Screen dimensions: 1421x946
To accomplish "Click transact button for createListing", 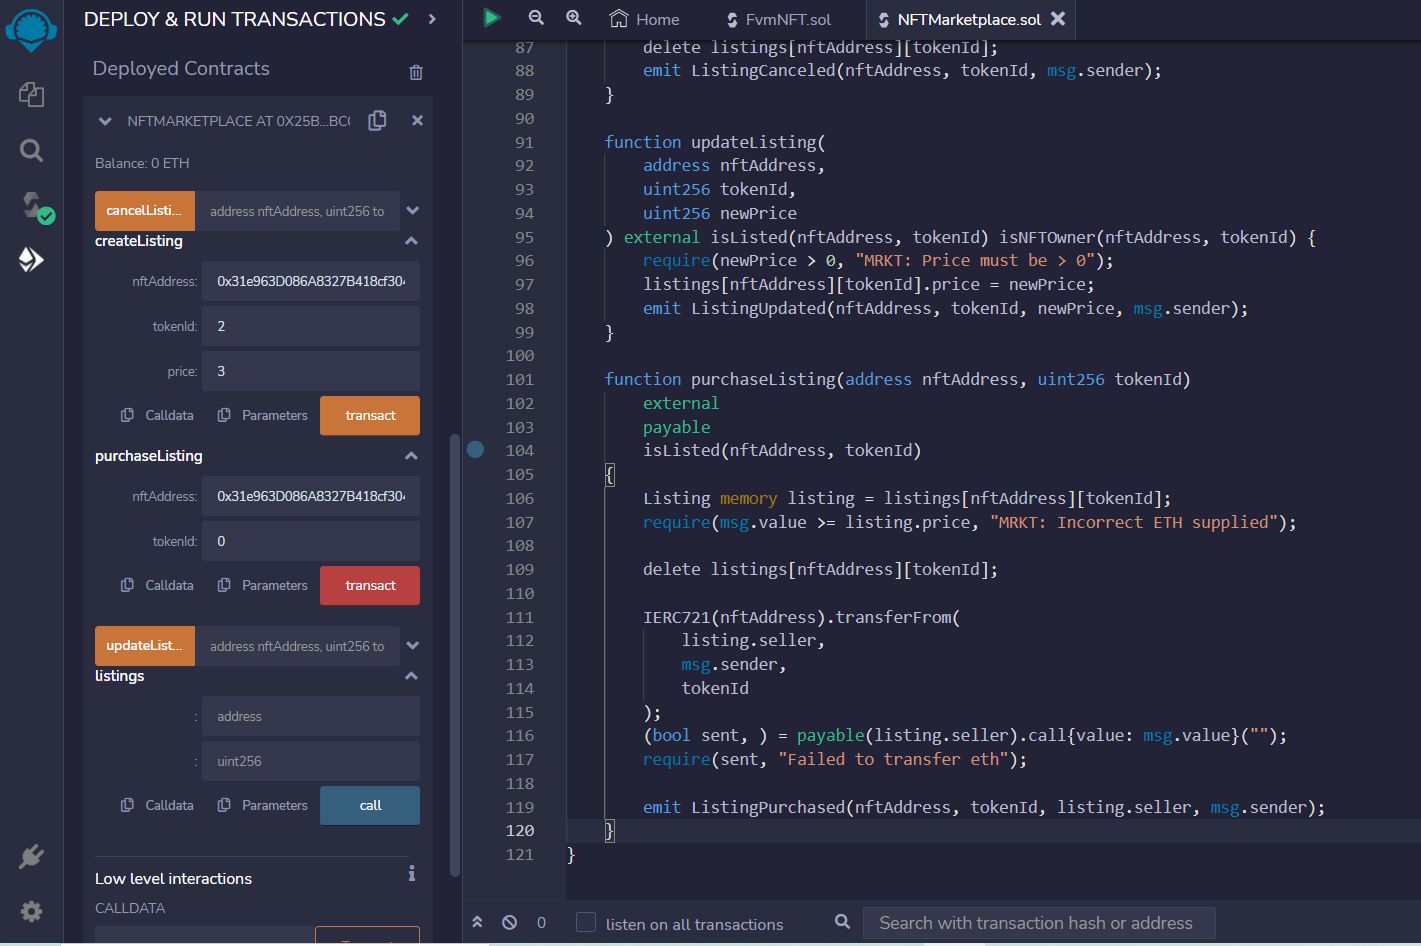I will tap(370, 416).
